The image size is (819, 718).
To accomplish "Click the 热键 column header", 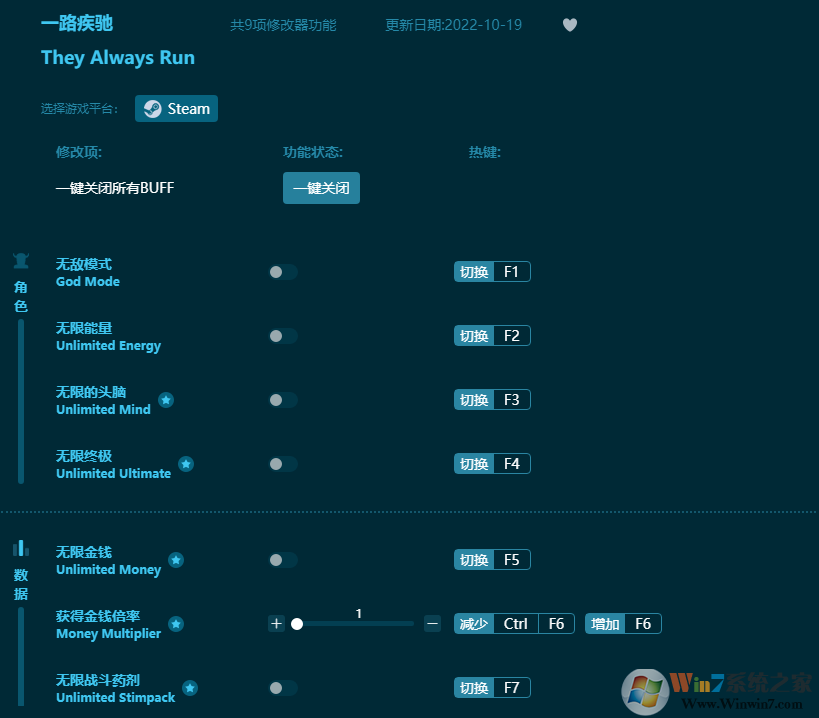I will 485,152.
